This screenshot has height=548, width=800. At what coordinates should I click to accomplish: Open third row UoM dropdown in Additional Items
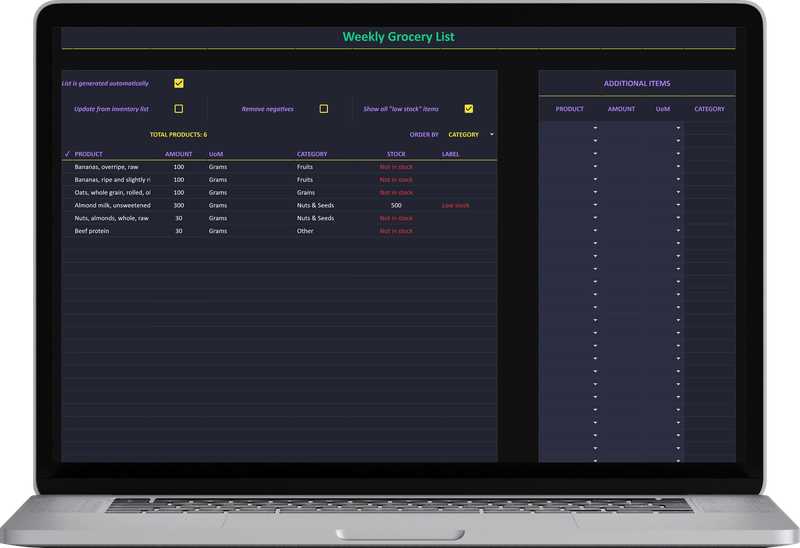coord(678,153)
